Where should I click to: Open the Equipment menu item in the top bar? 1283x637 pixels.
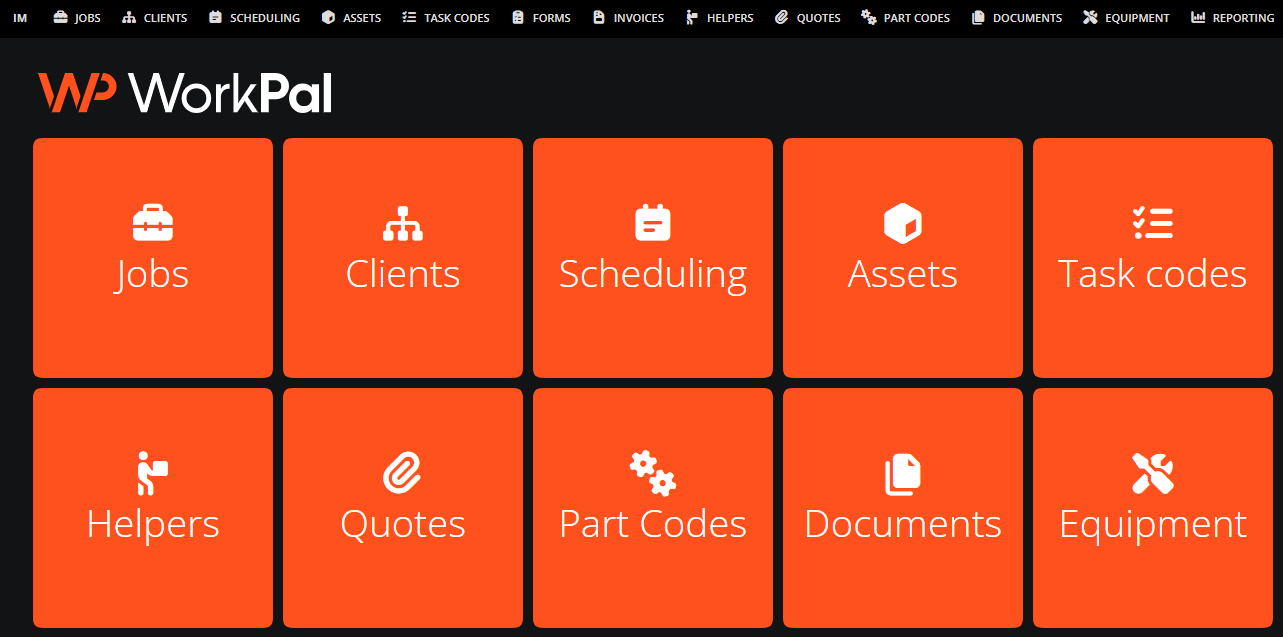1126,17
